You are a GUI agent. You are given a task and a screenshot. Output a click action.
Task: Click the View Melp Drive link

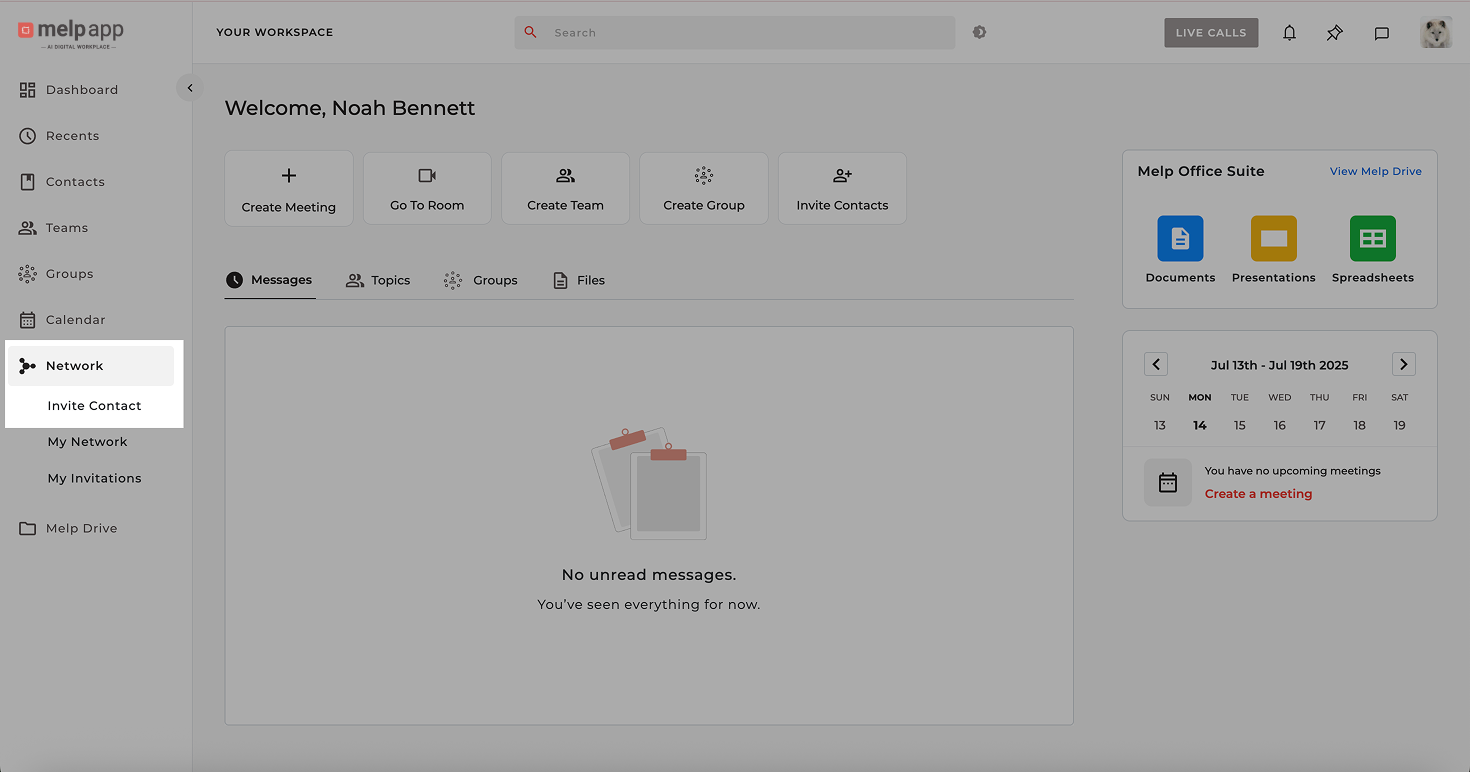(x=1375, y=172)
